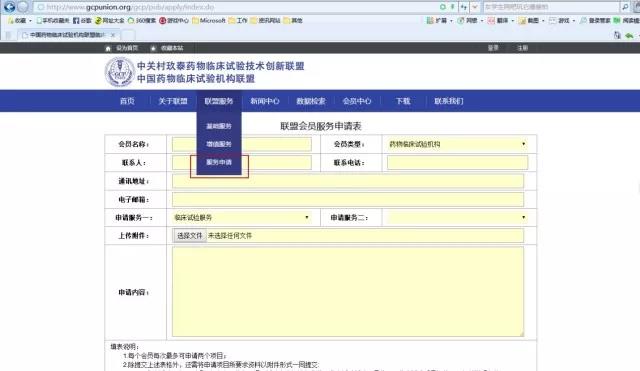Expand the 会员类型 dropdown
The height and width of the screenshot is (371, 640).
tap(457, 144)
